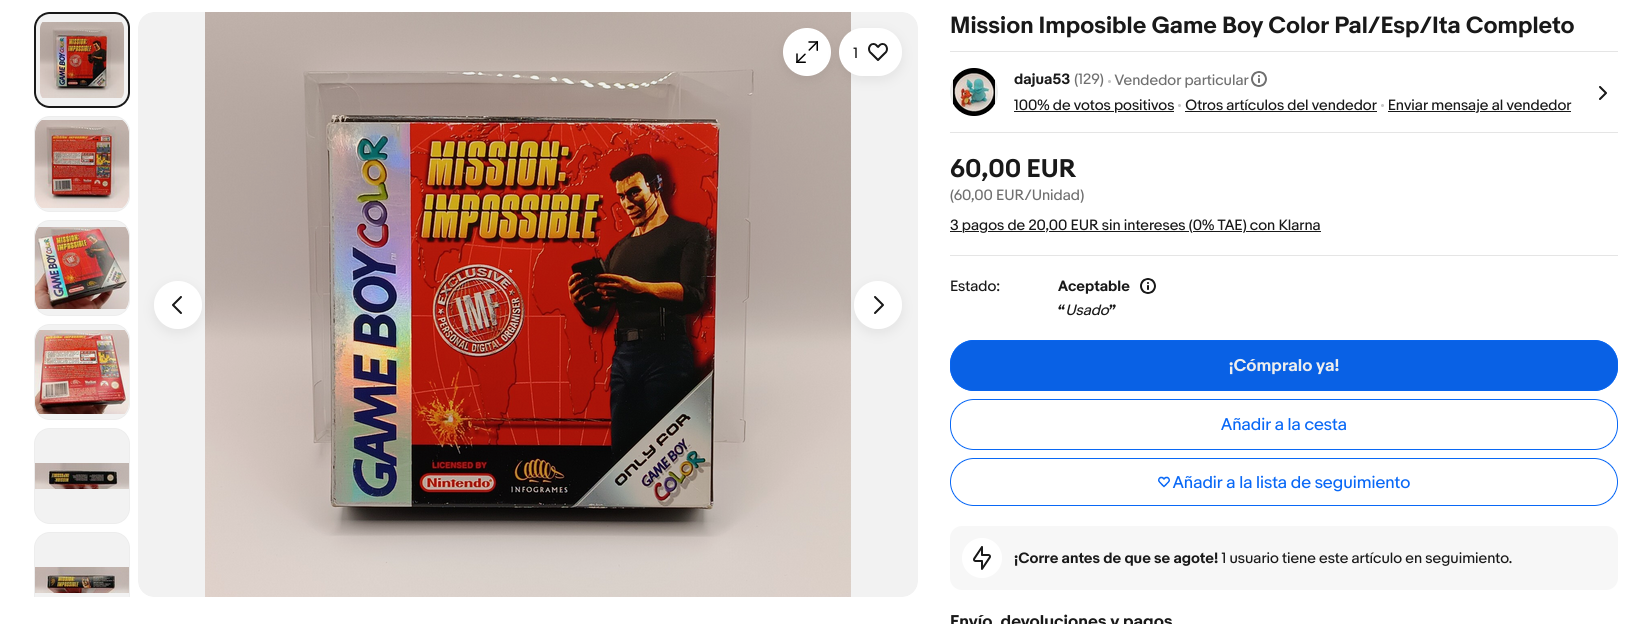Select the third thumbnail of the hand-held box
This screenshot has height=624, width=1633.
click(x=82, y=268)
